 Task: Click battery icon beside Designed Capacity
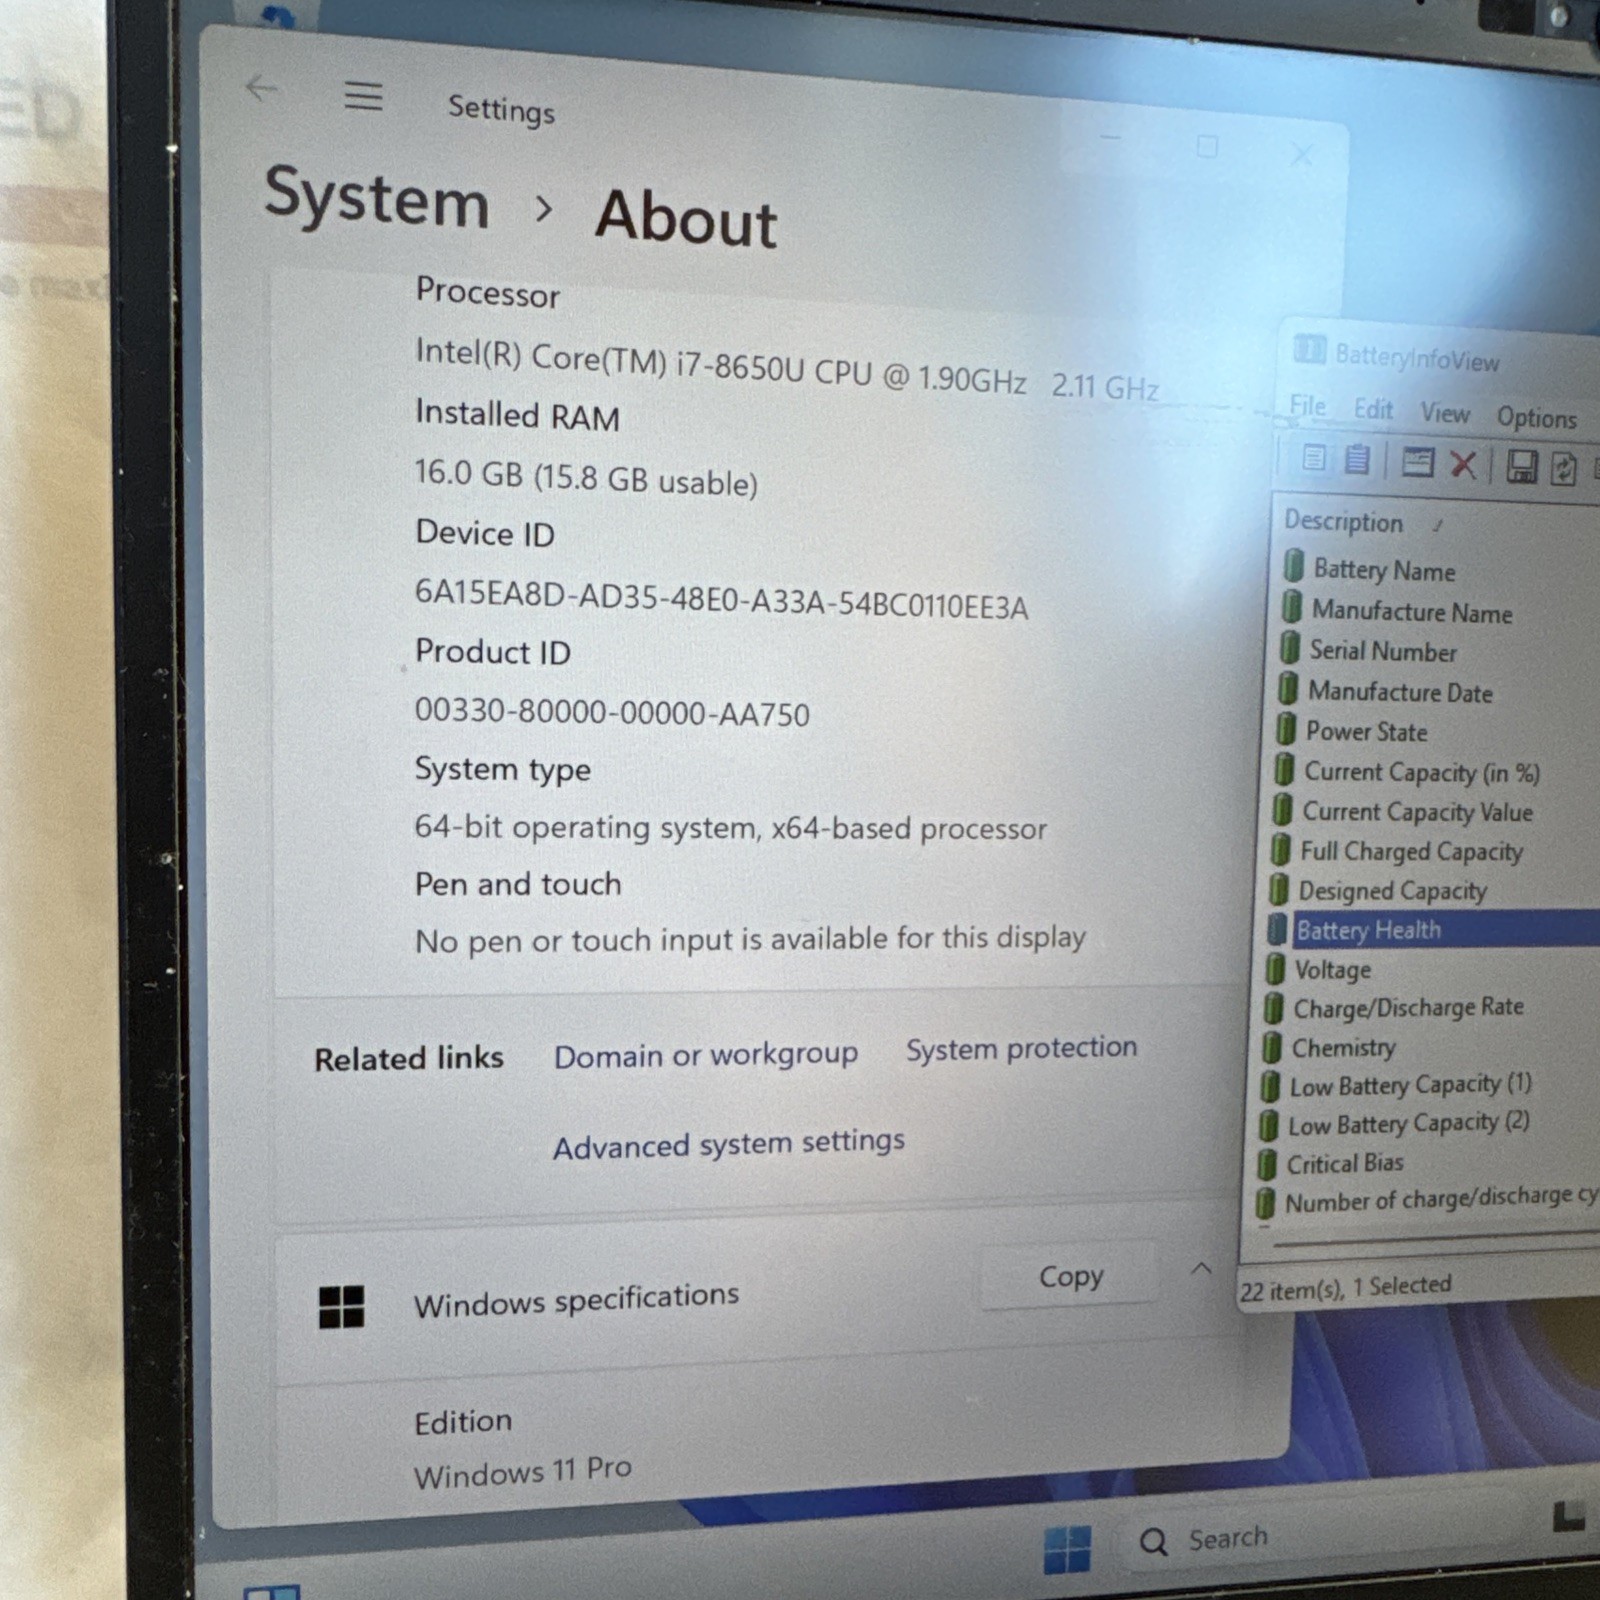1278,888
